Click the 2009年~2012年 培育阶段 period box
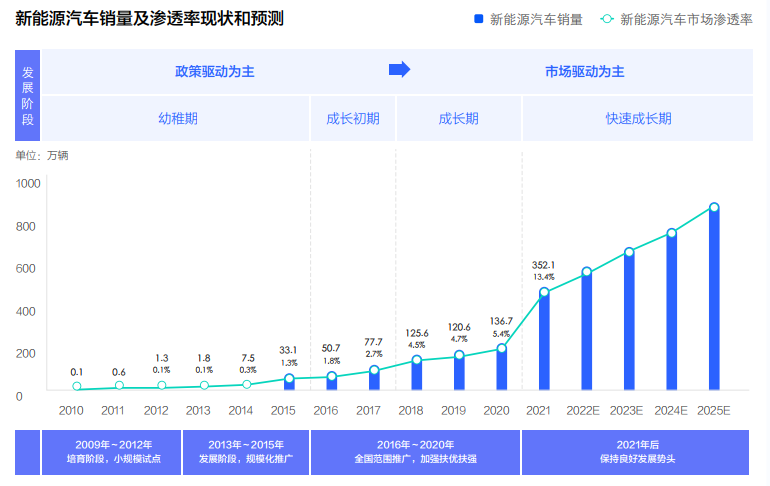Image resolution: width=770 pixels, height=486 pixels. point(110,452)
